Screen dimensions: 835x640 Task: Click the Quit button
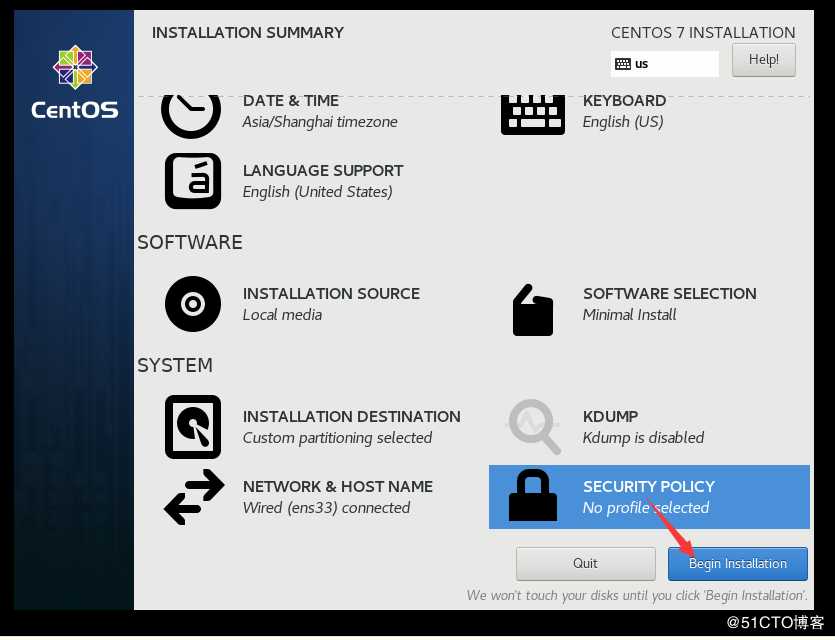(x=585, y=564)
